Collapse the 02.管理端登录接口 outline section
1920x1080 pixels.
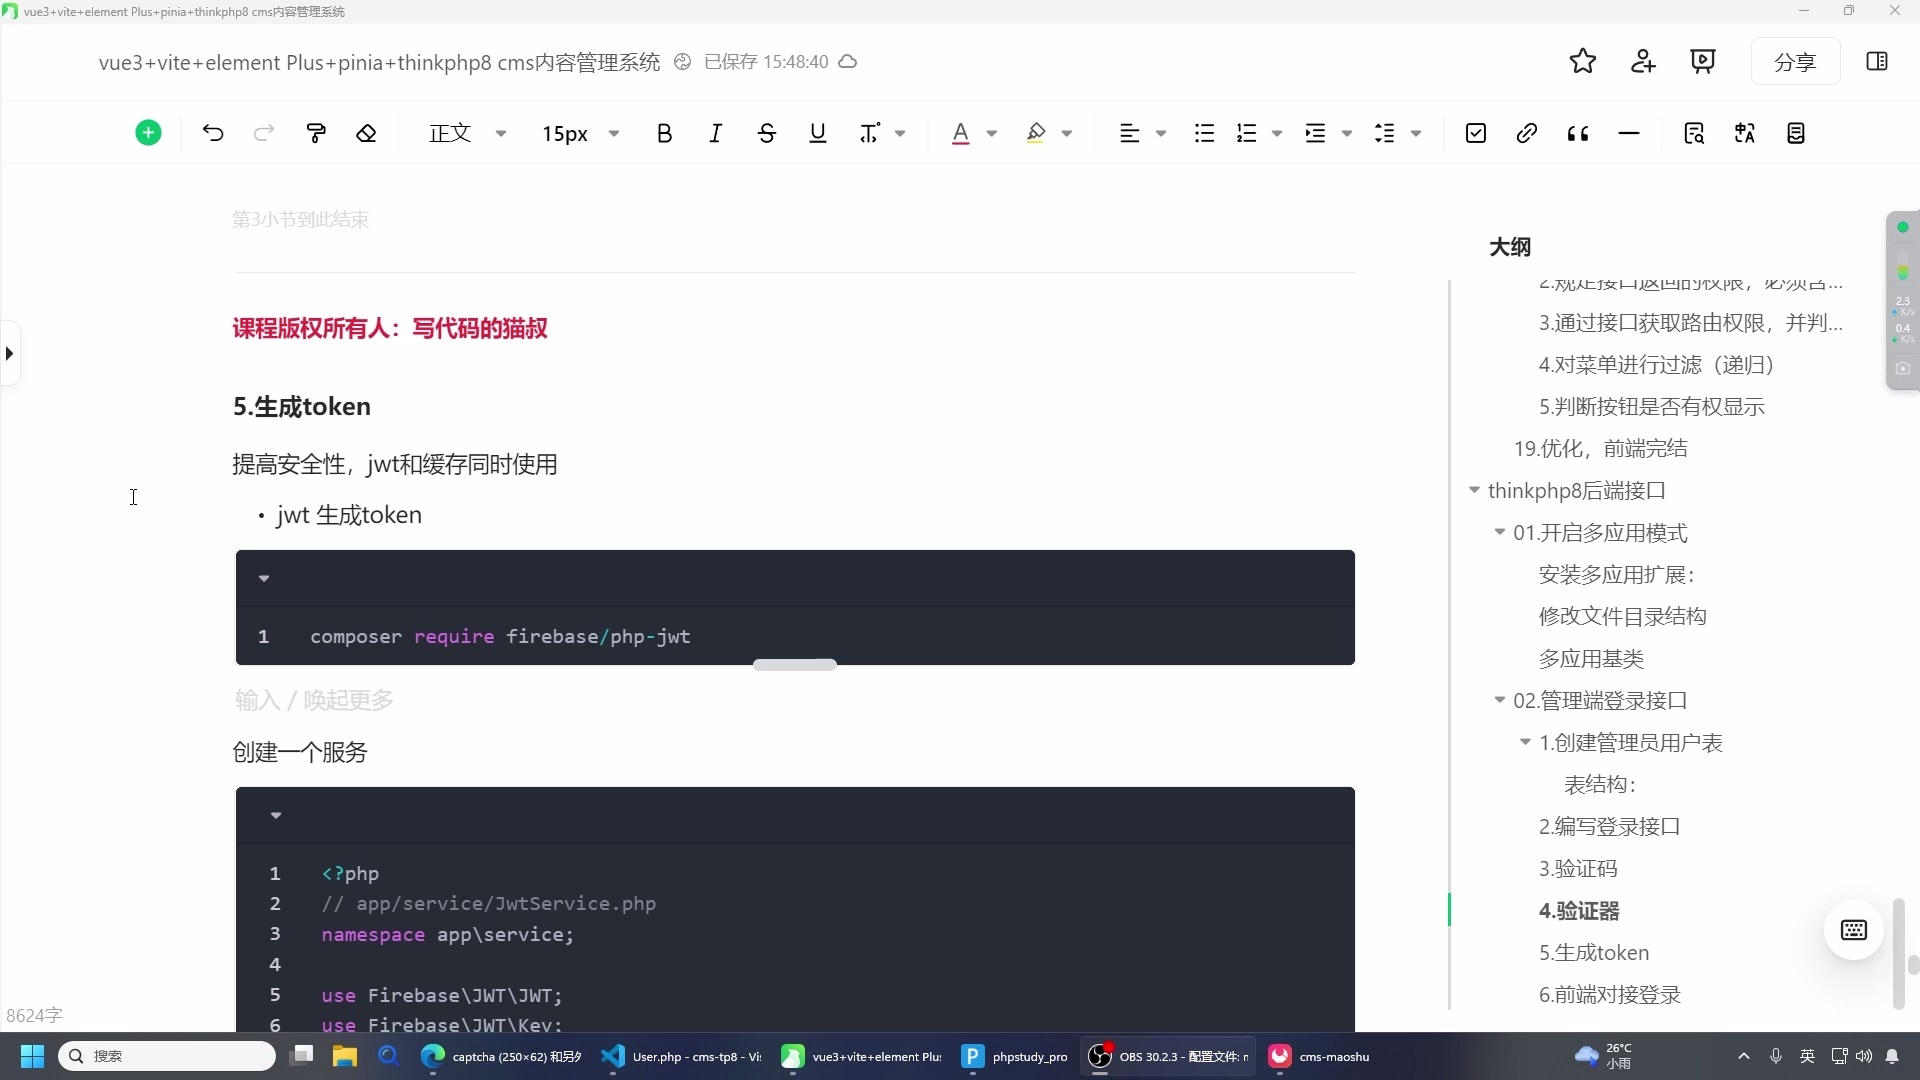[x=1500, y=701]
